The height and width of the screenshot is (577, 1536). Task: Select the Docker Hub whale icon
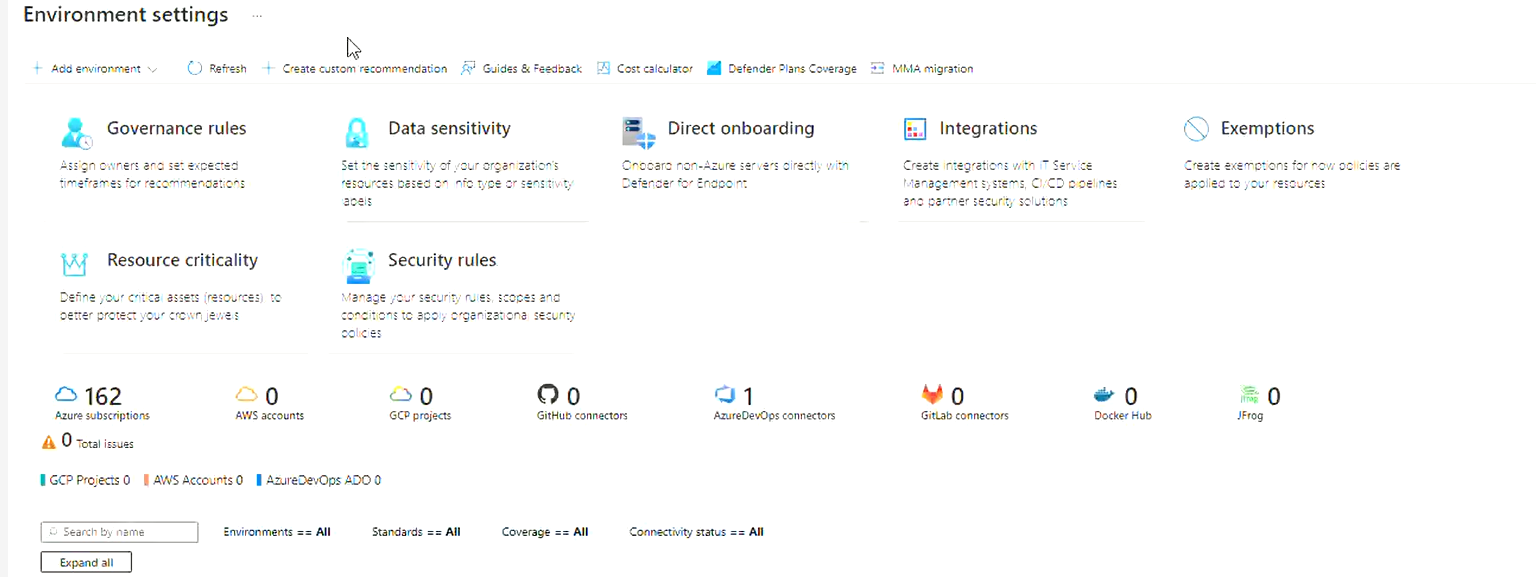pos(1105,394)
